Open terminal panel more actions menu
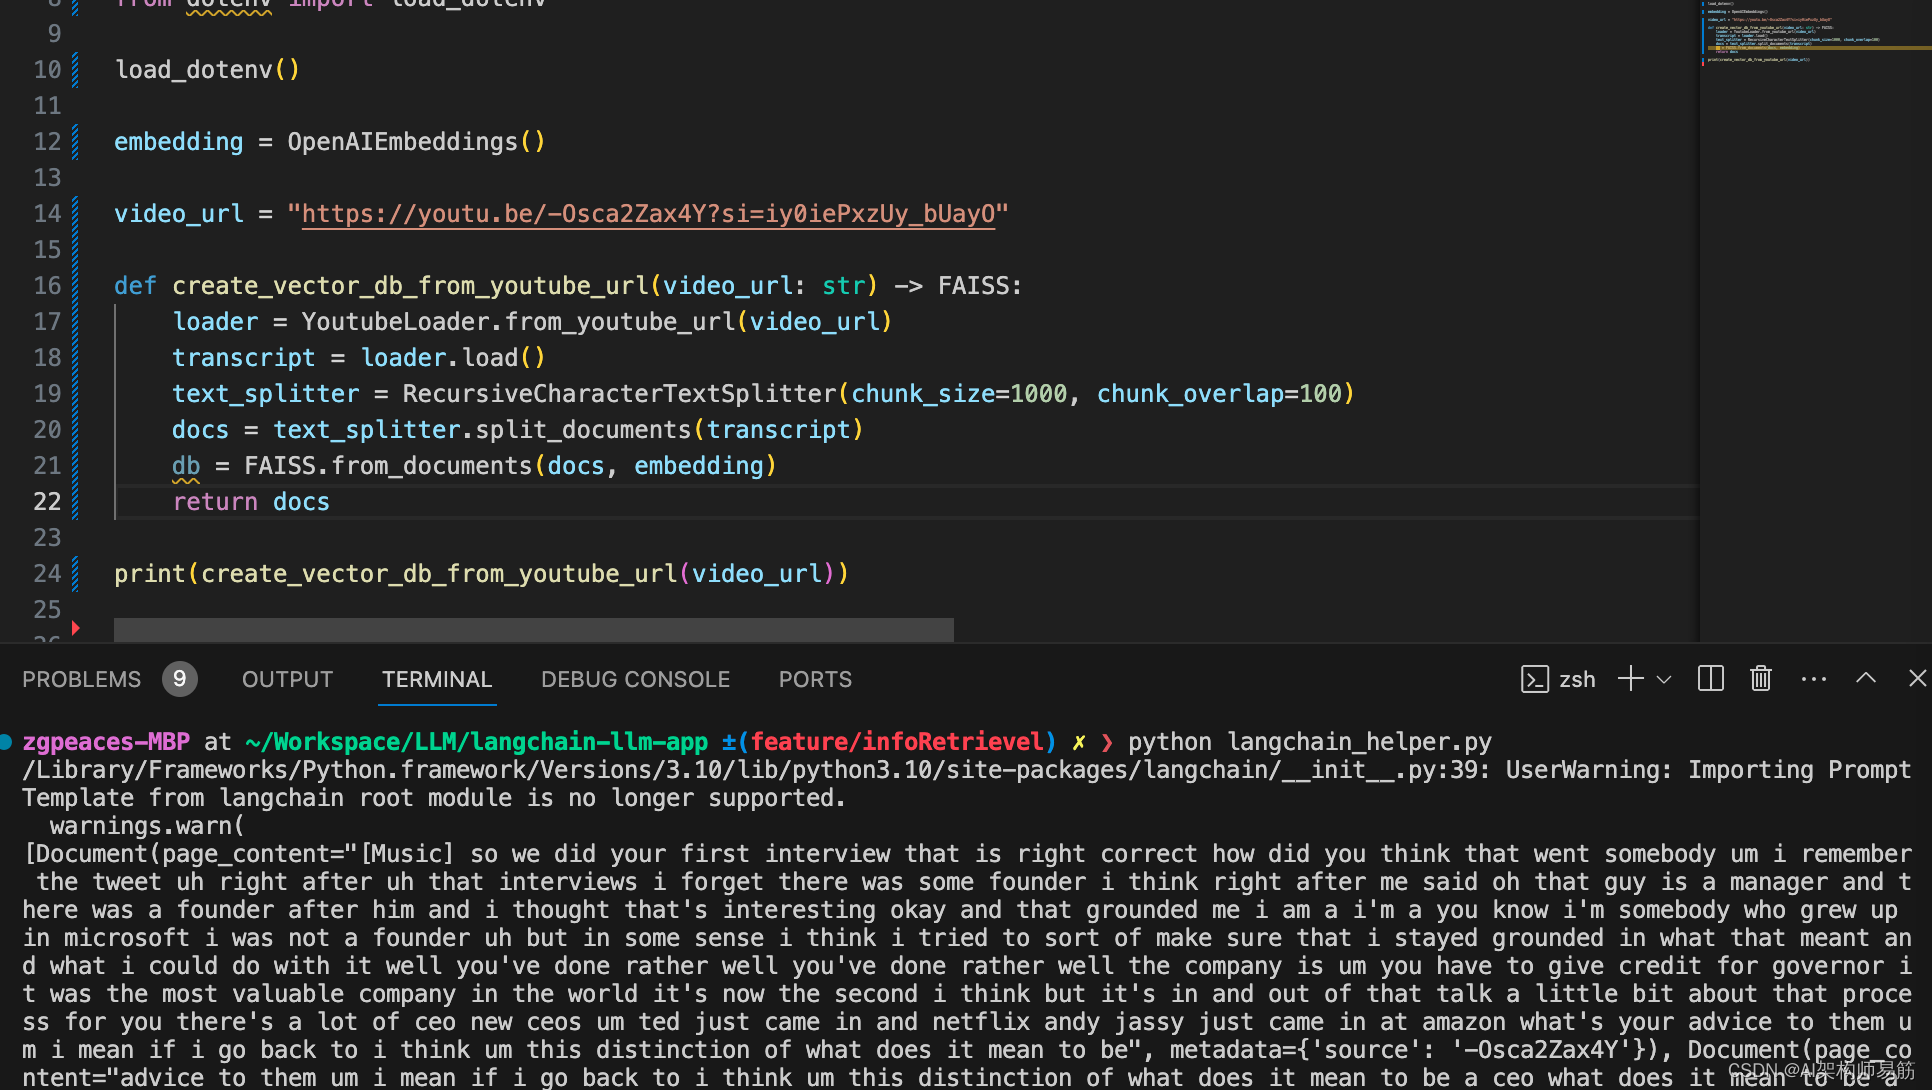 (1813, 679)
